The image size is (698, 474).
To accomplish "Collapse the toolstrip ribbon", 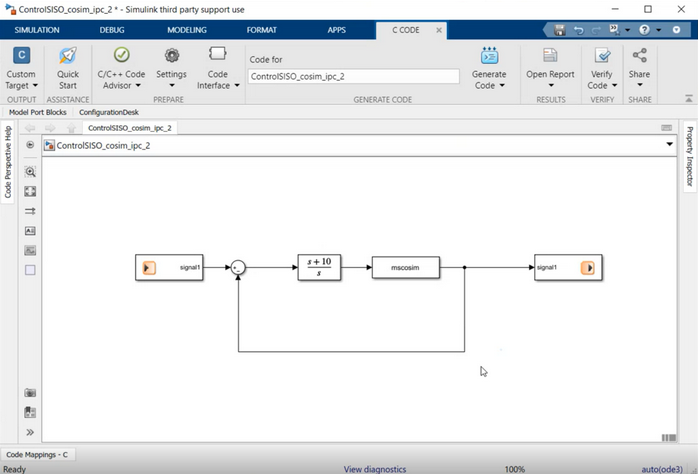I will 688,98.
